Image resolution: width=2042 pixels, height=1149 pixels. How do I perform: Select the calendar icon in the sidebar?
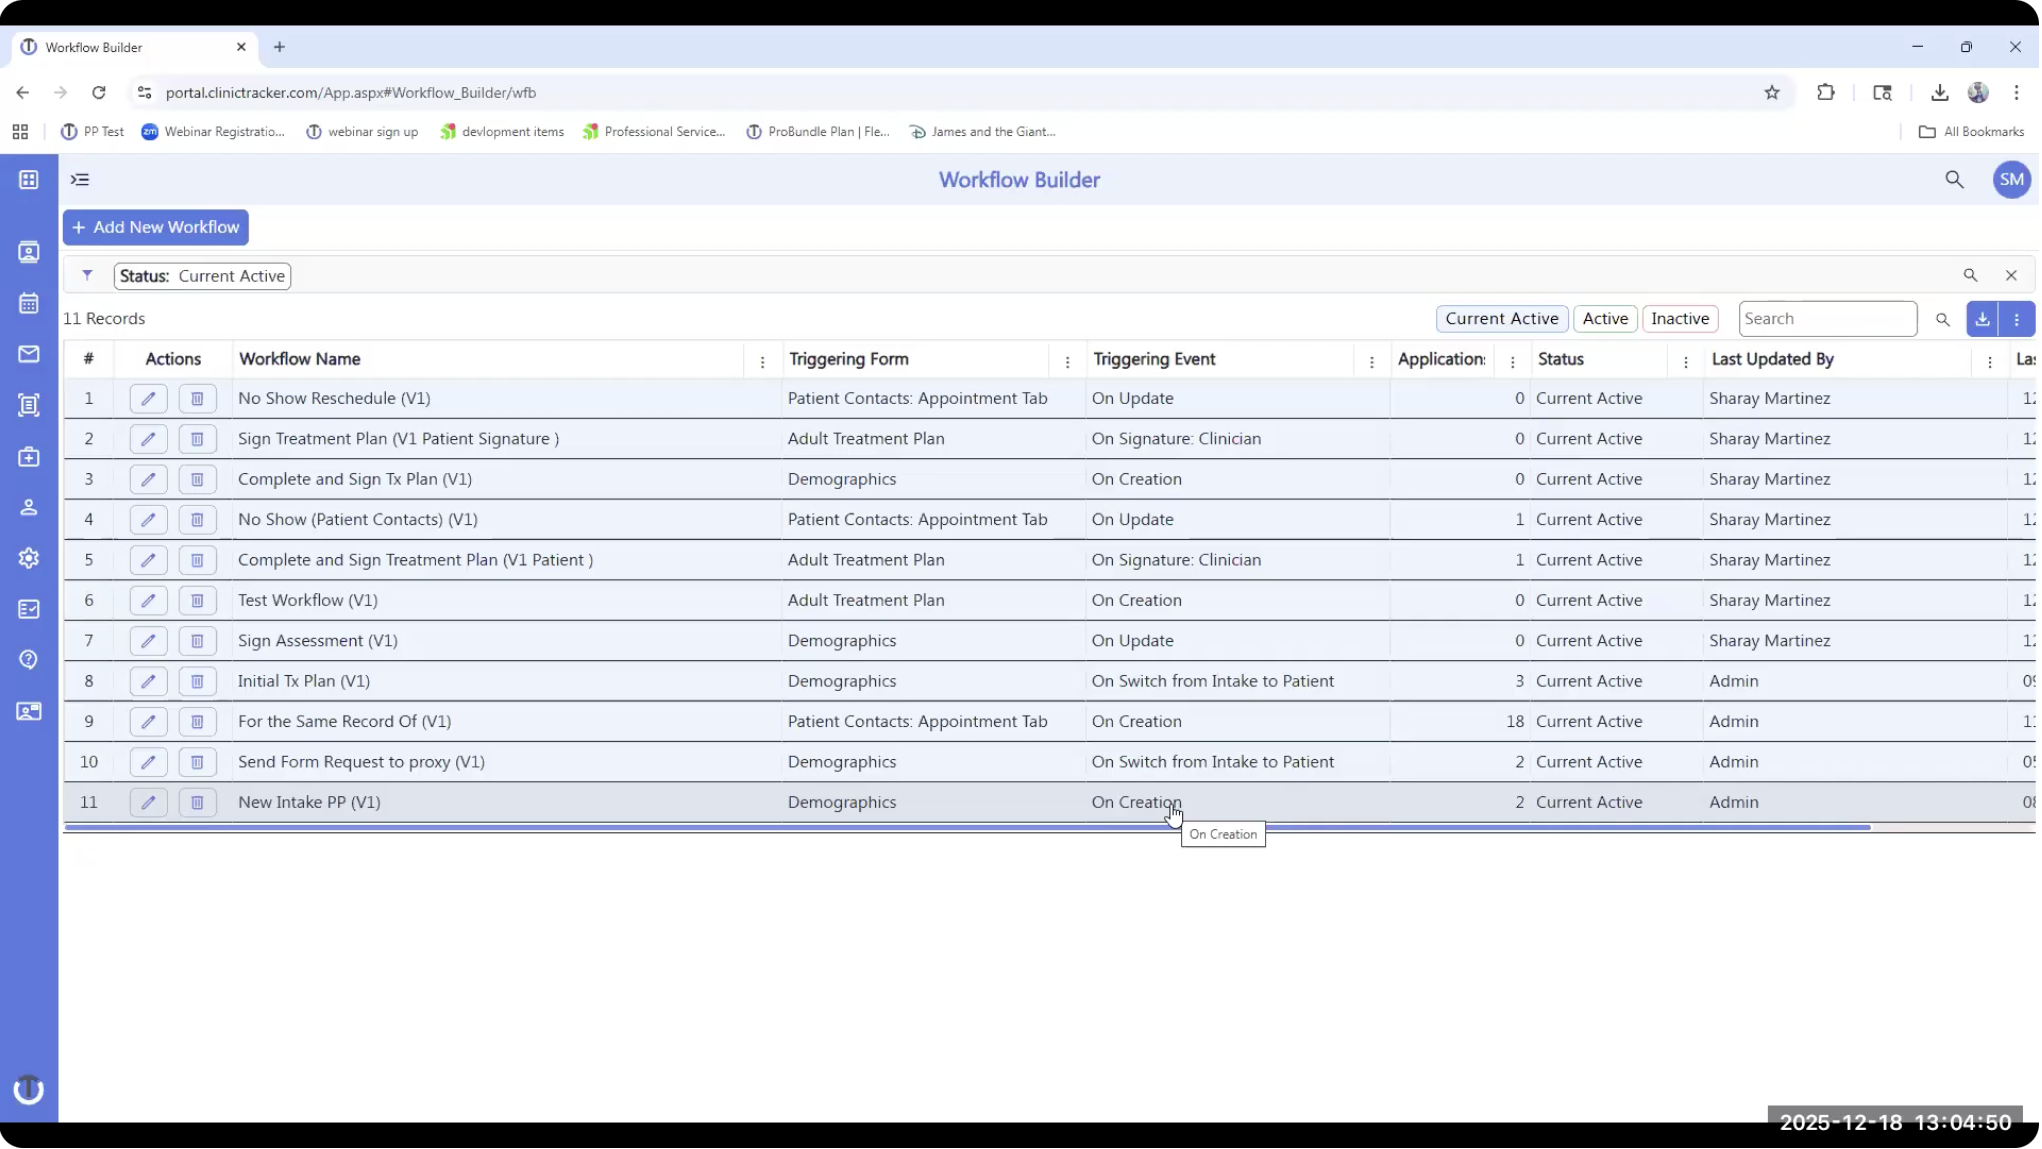tap(28, 303)
